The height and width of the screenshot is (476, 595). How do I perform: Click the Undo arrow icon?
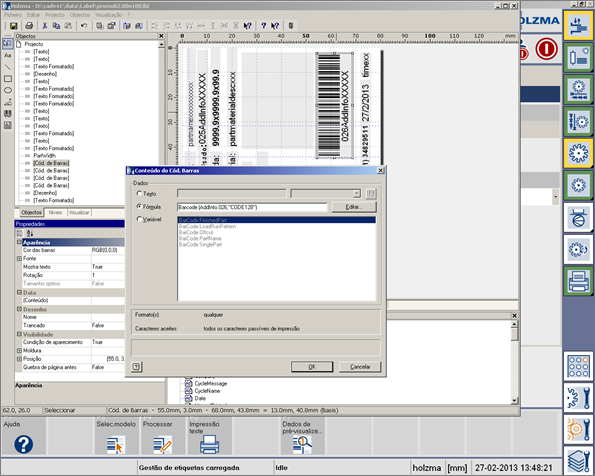84,26
